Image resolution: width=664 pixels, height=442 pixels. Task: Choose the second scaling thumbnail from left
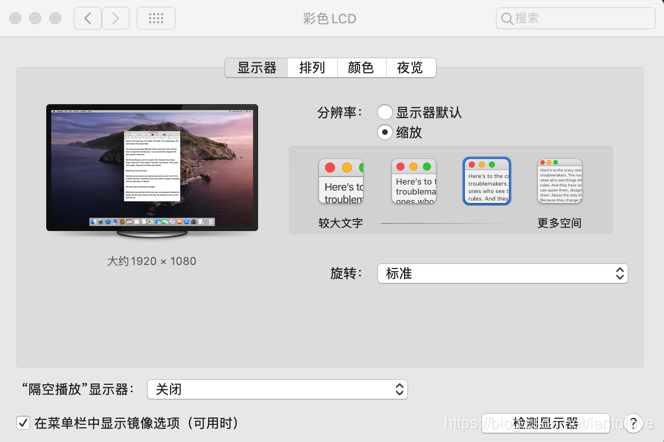pyautogui.click(x=414, y=181)
